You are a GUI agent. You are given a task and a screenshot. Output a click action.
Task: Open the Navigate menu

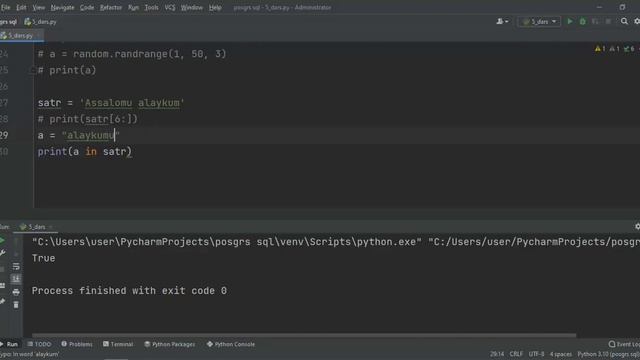(x=62, y=7)
